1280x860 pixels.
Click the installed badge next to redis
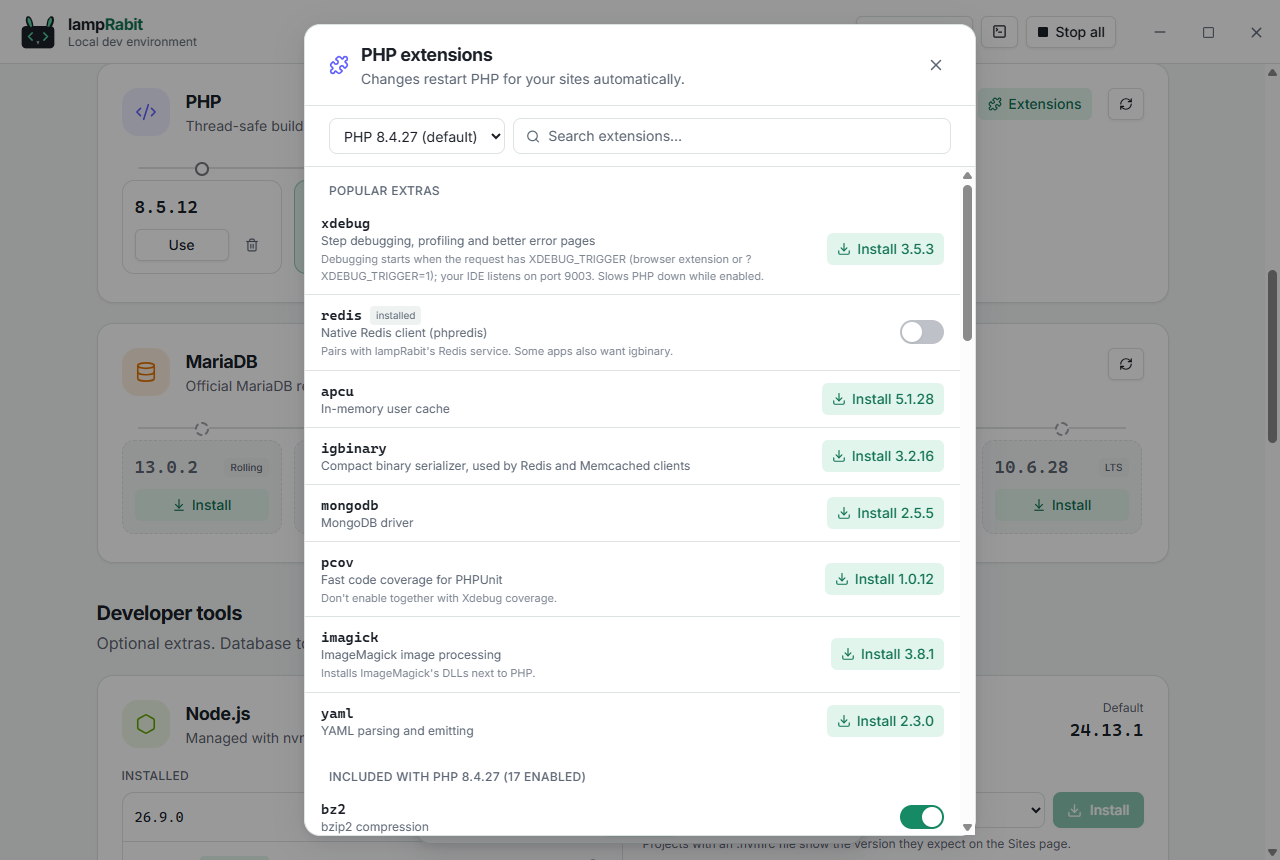[x=395, y=315]
